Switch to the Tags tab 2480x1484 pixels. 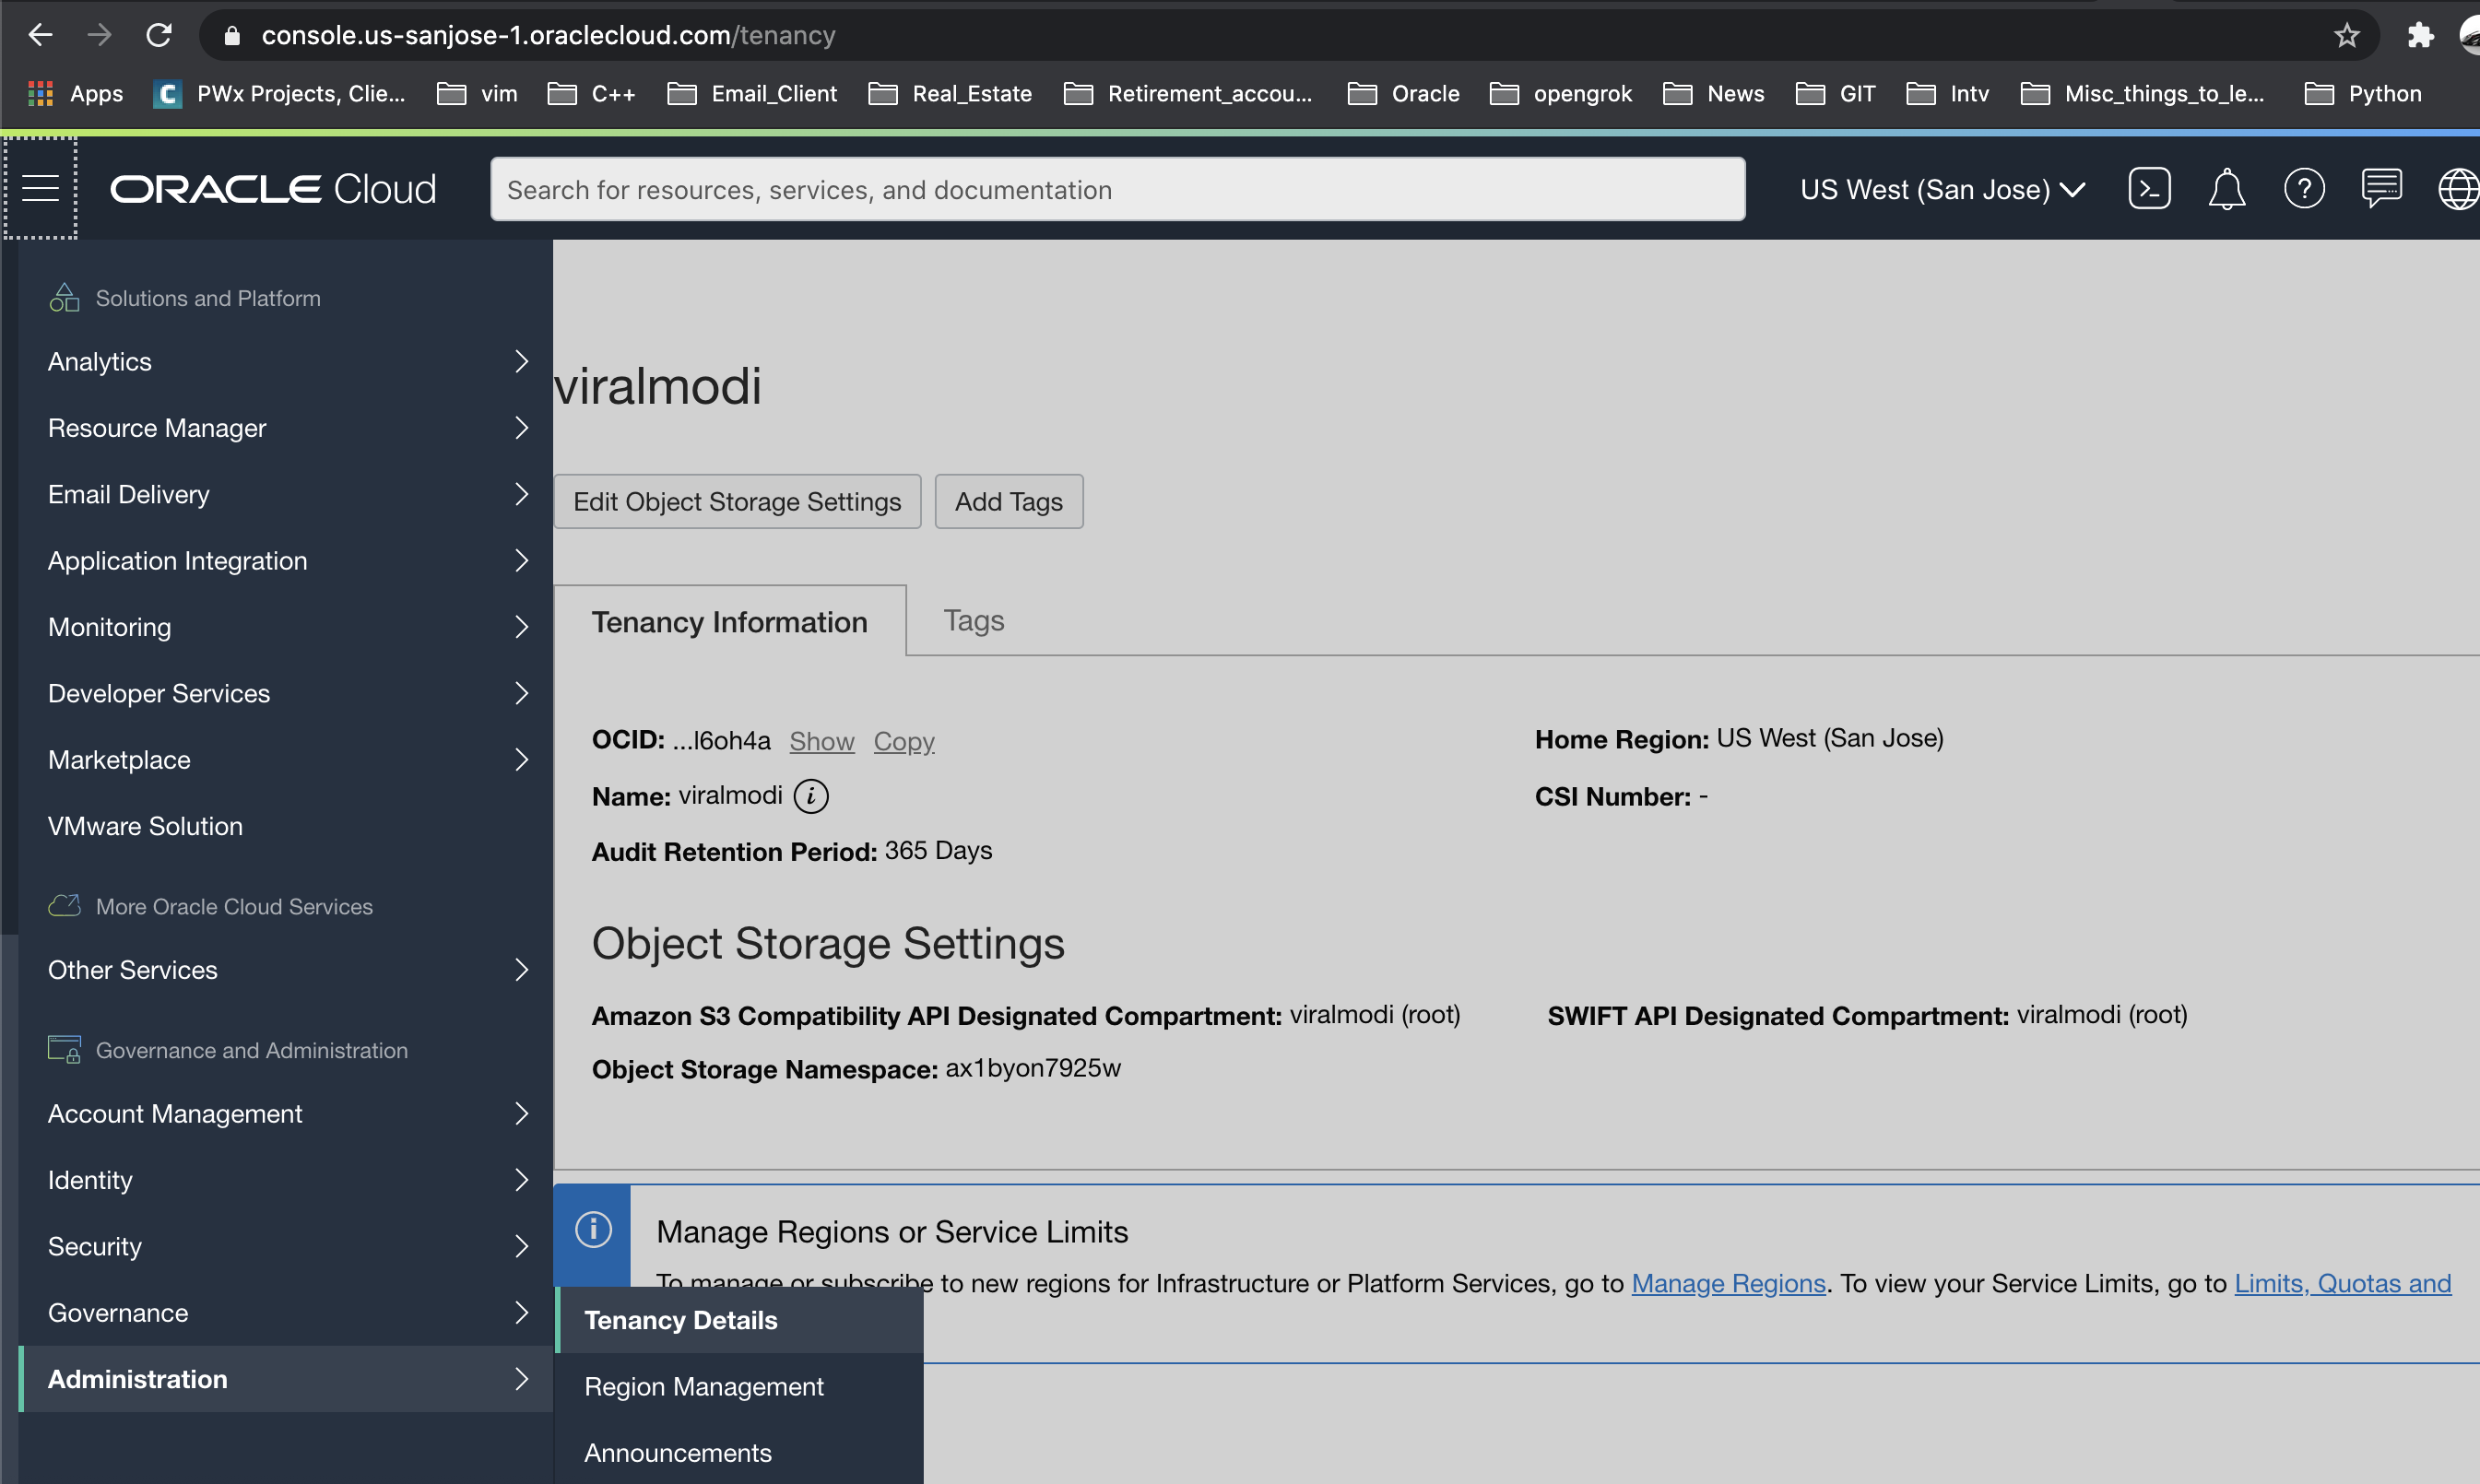coord(973,621)
